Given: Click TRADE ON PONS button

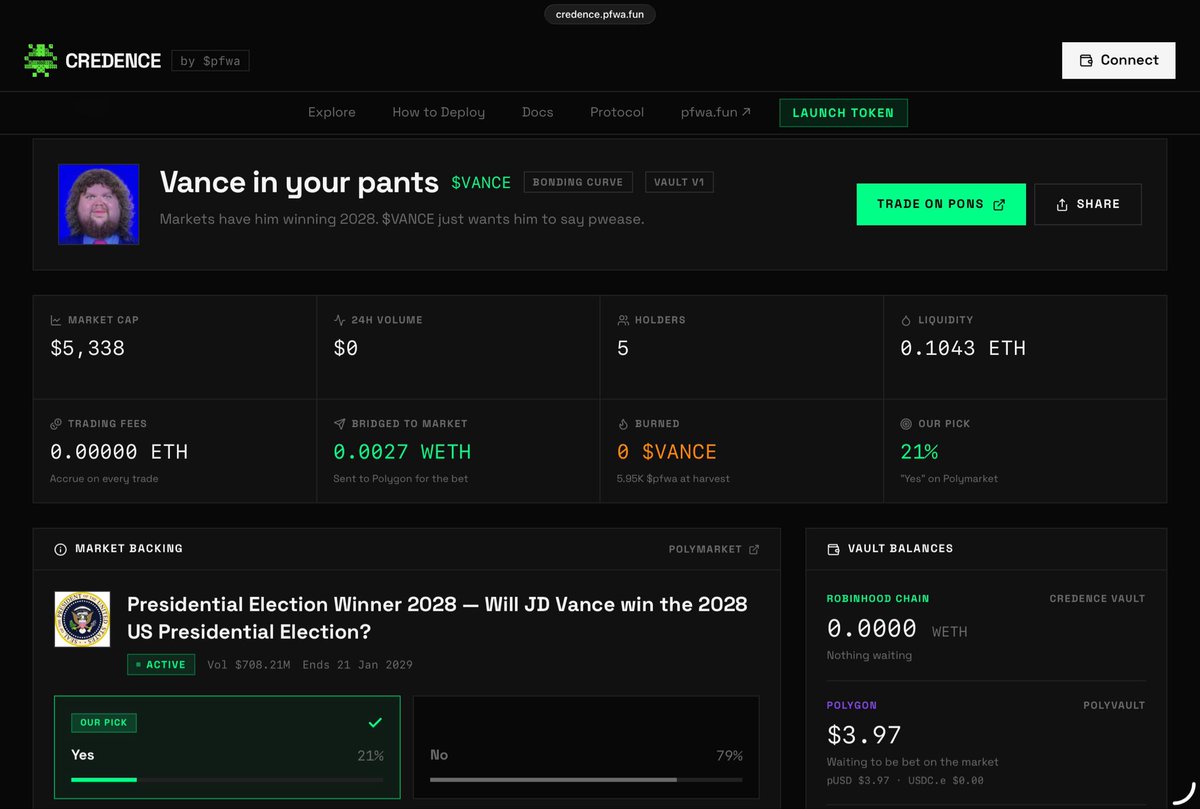Looking at the screenshot, I should point(941,204).
